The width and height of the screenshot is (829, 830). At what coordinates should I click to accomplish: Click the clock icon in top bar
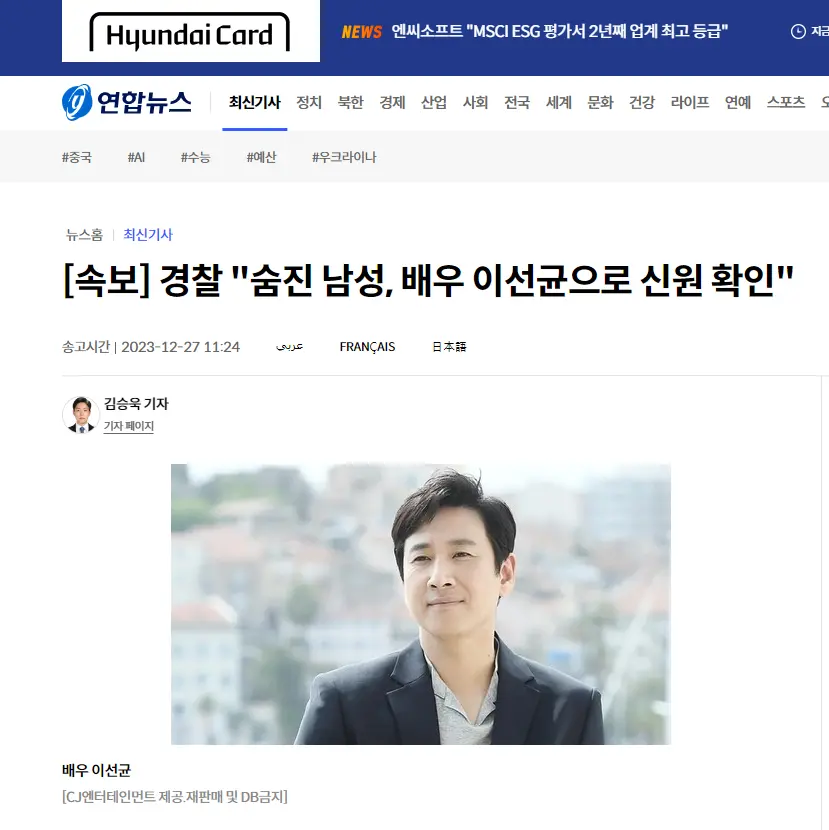[x=798, y=32]
